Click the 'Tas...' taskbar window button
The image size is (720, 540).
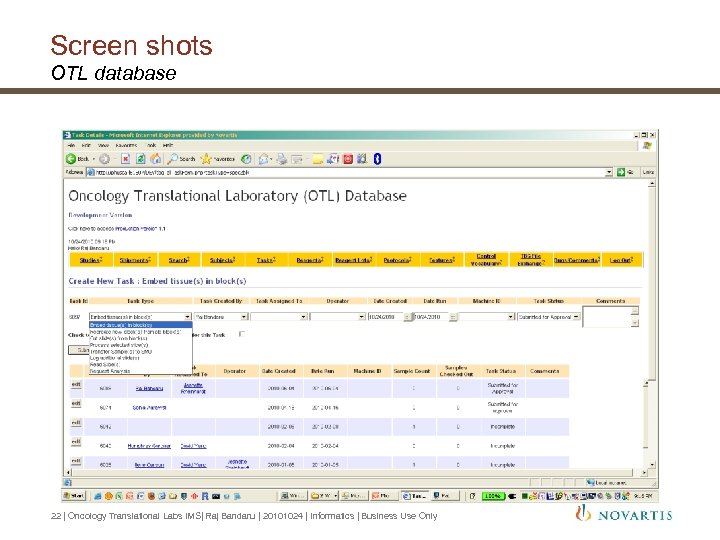click(x=415, y=496)
